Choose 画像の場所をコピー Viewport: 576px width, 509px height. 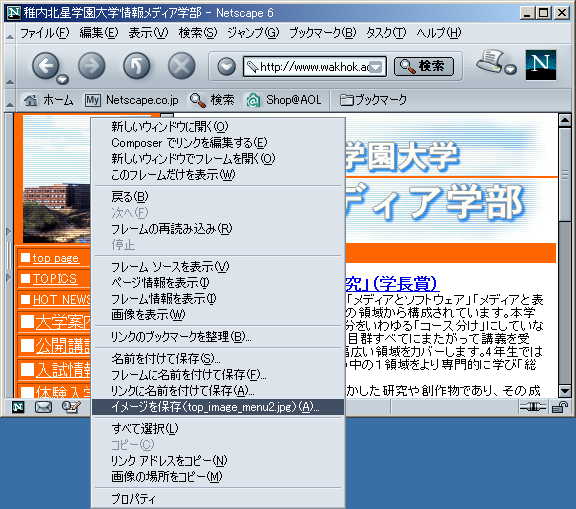tap(218, 477)
